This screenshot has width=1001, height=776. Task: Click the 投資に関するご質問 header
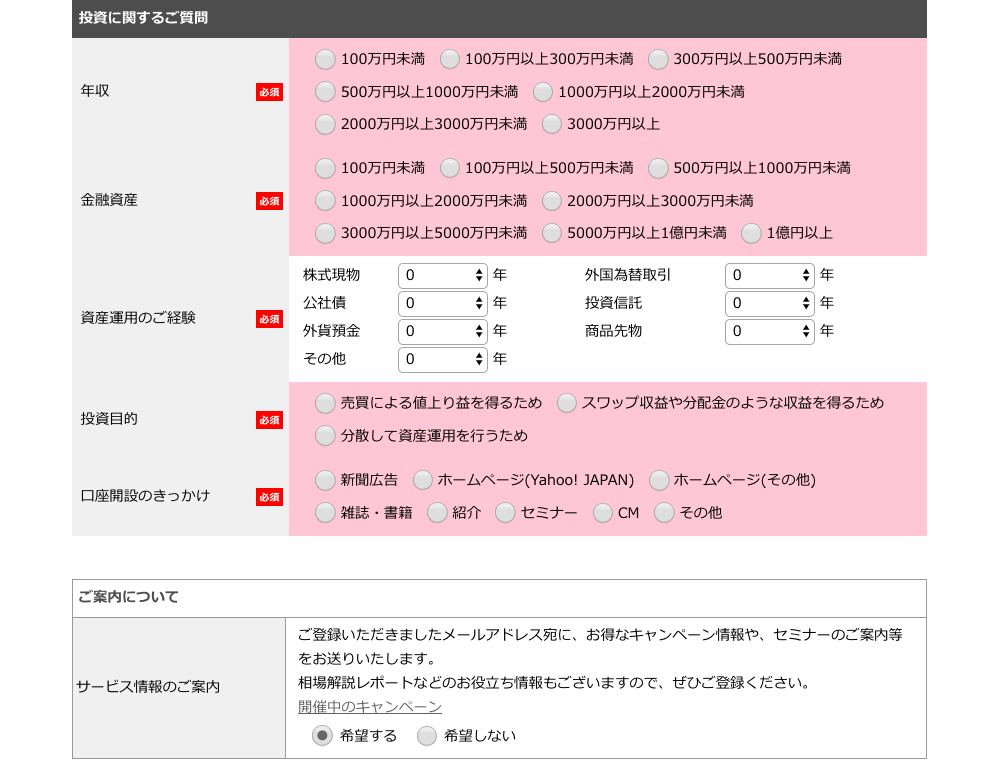click(144, 18)
